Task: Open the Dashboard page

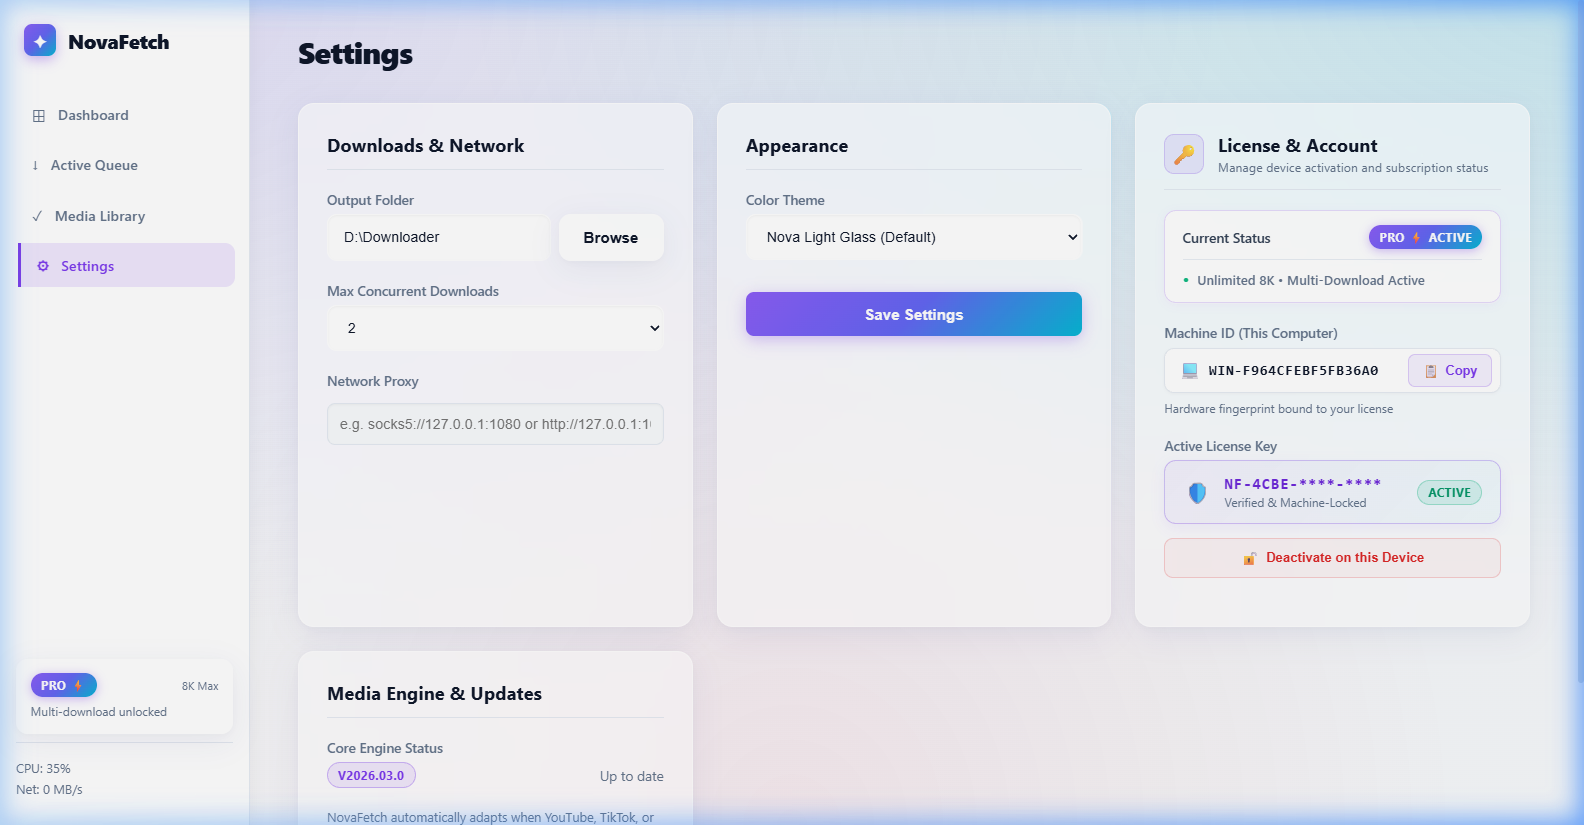Action: (x=126, y=116)
